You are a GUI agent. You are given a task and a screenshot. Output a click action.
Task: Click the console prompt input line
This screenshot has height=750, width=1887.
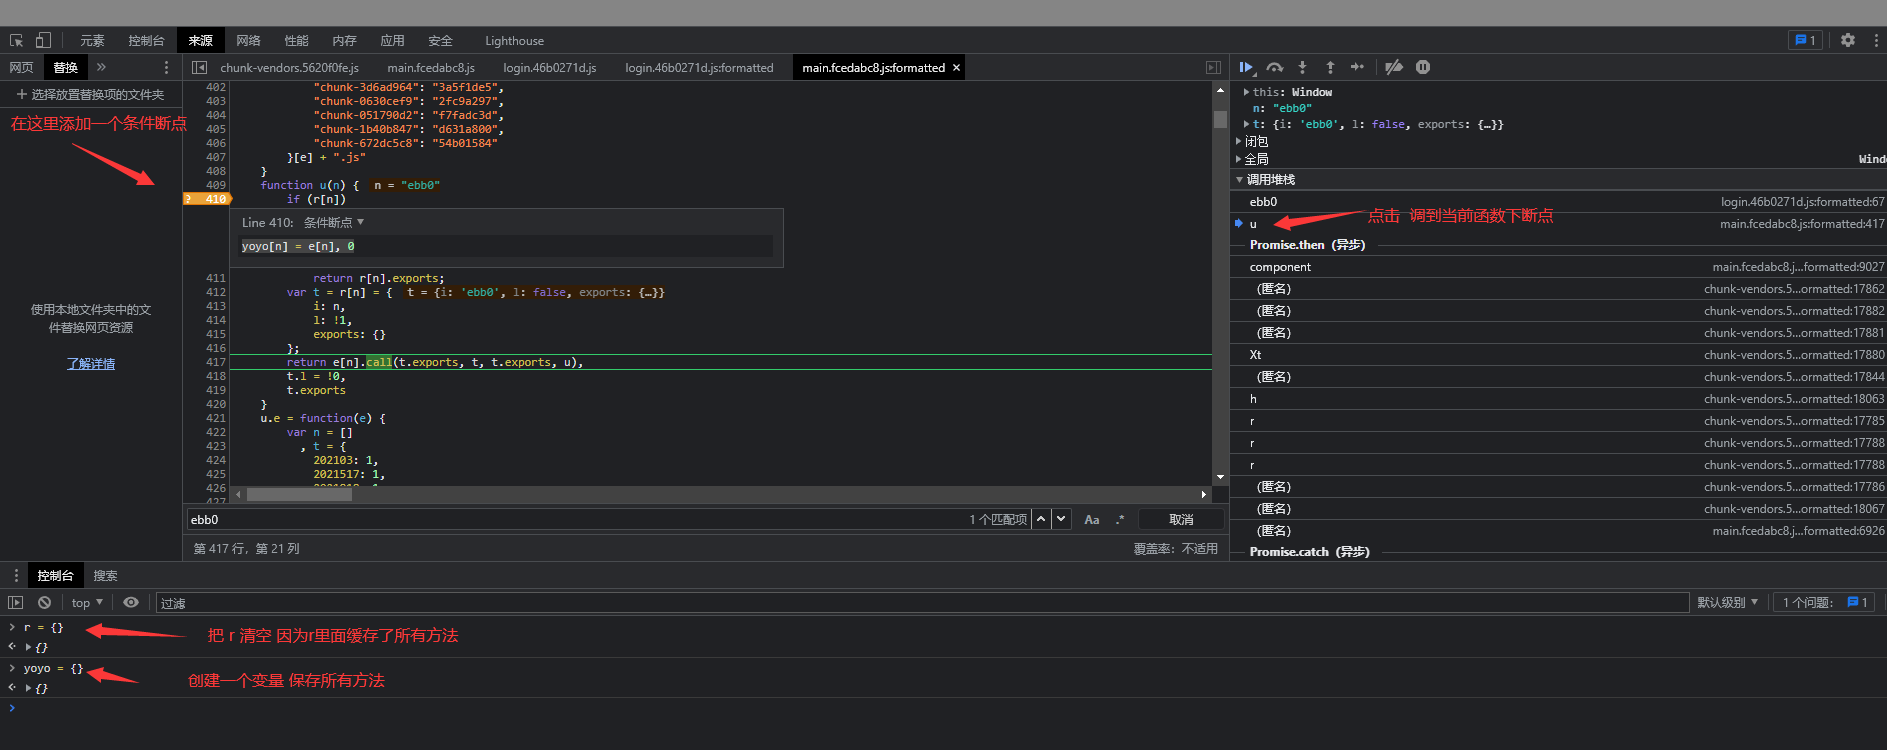[950, 708]
